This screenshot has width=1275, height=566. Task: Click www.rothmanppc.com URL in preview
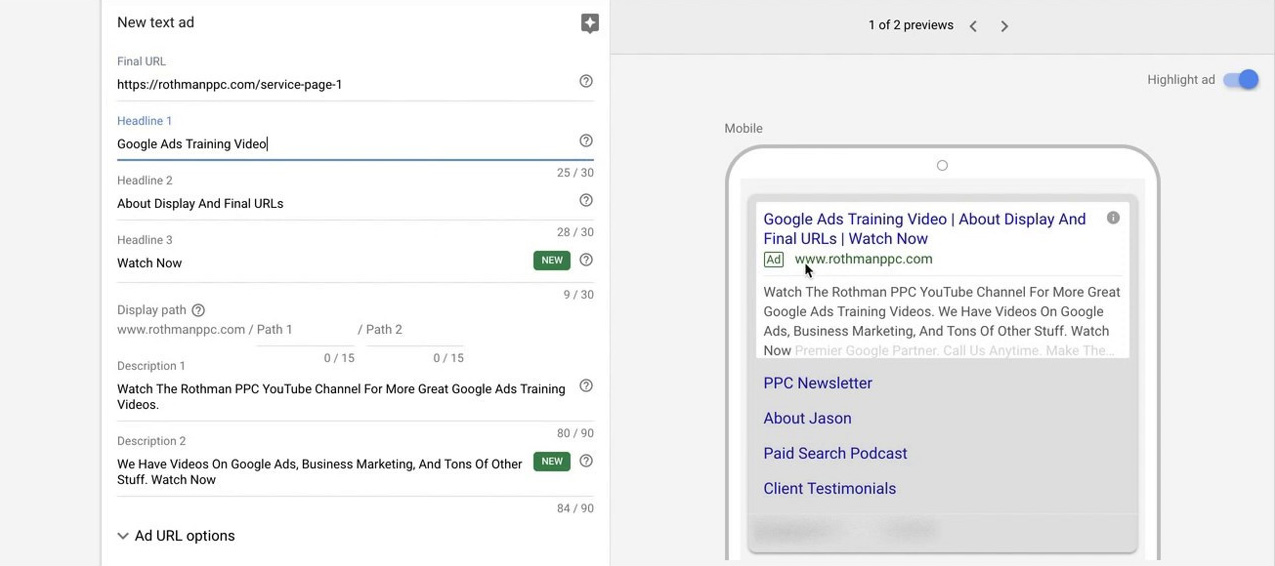pos(863,259)
